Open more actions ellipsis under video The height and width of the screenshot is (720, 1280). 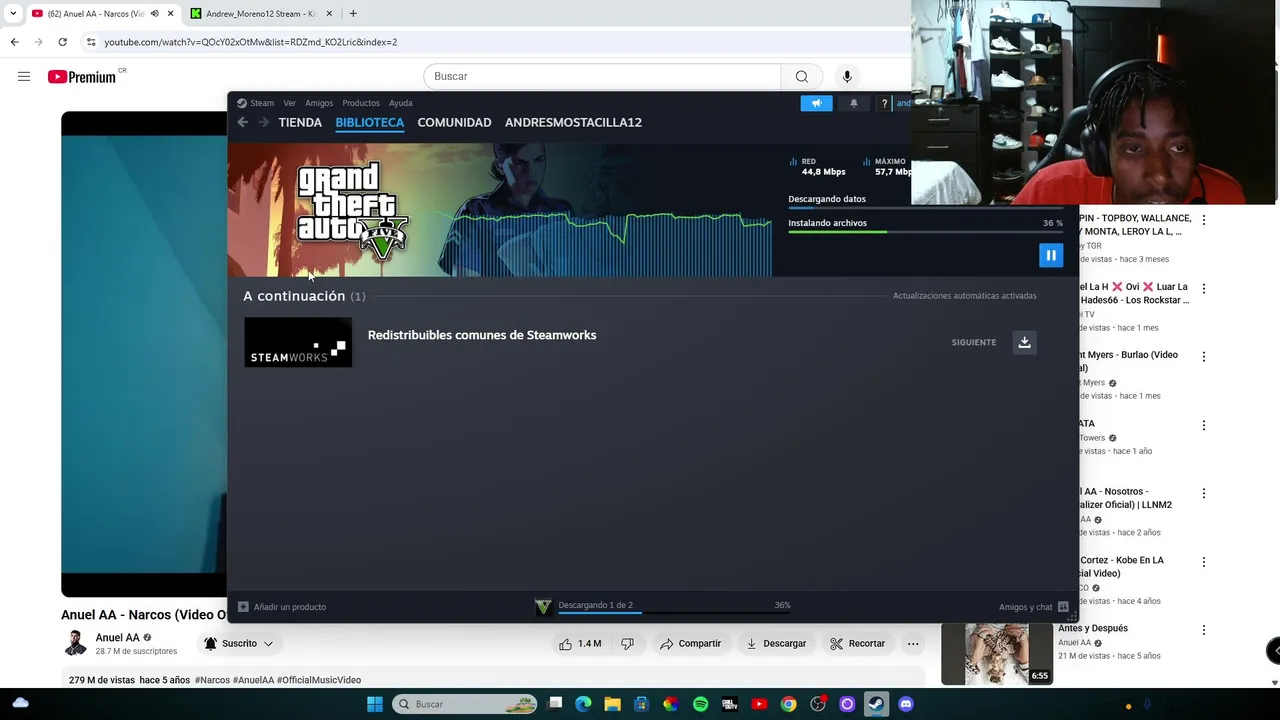pos(913,643)
